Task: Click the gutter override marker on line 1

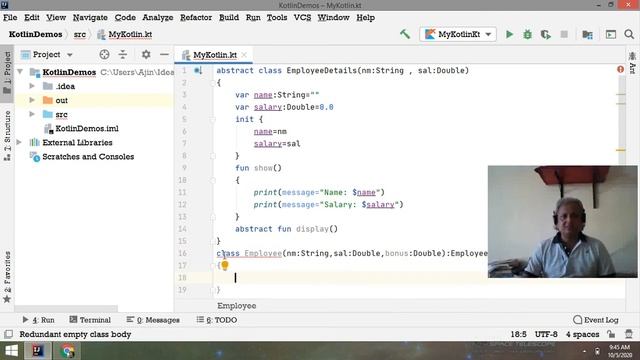Action: (198, 70)
